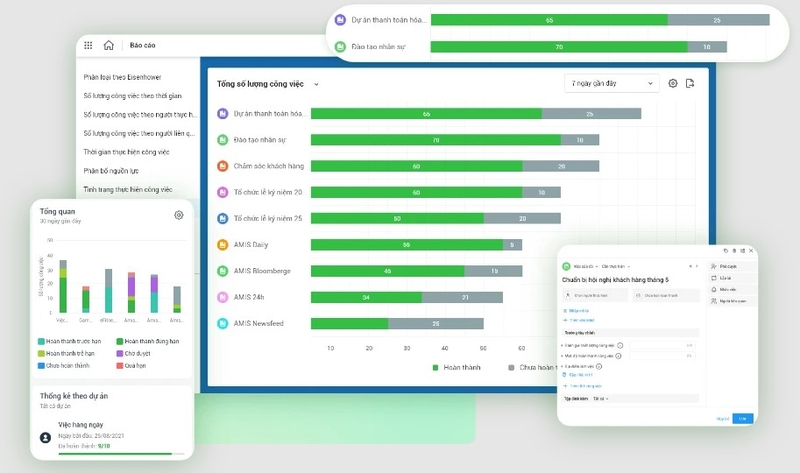Click the Người liên quan people icon
This screenshot has width=800, height=473.
[714, 301]
